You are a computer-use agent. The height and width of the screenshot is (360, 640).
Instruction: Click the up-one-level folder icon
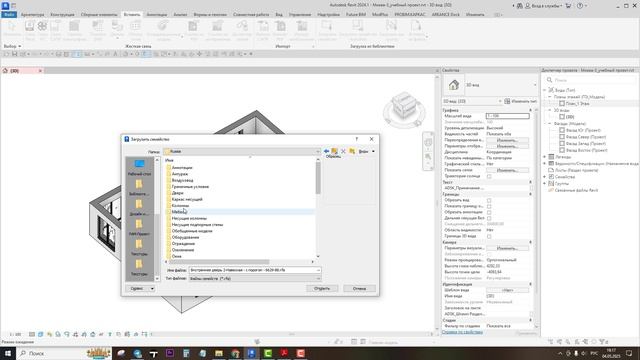(x=335, y=151)
